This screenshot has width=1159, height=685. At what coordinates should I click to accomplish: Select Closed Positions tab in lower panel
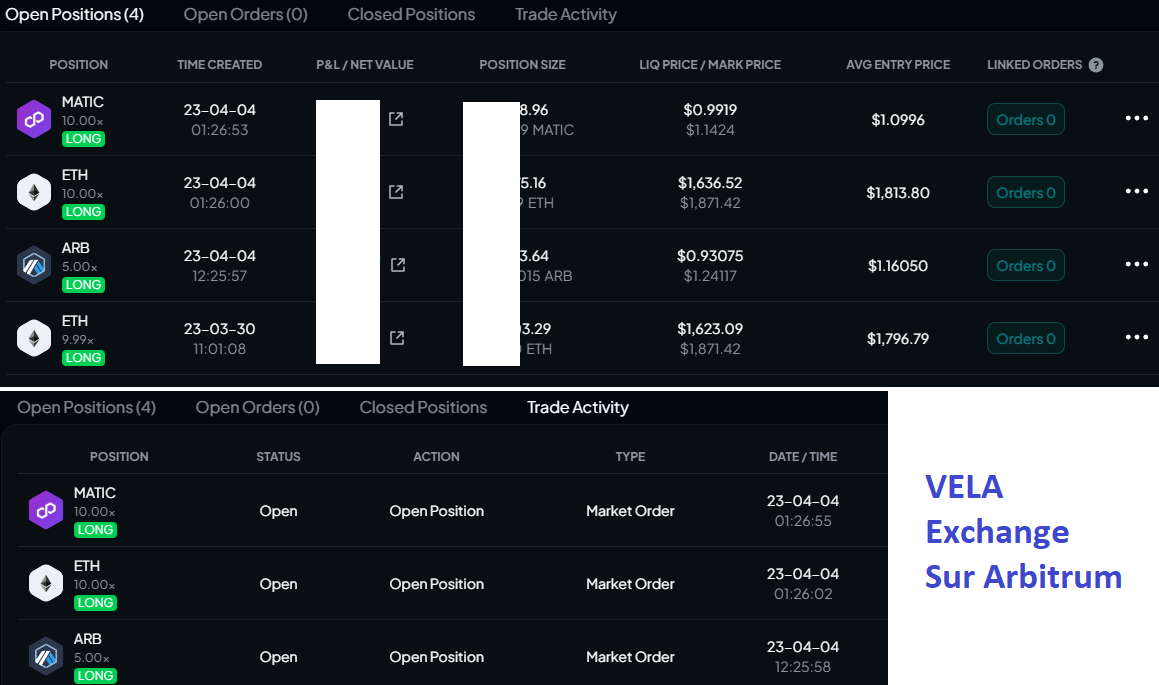point(423,408)
